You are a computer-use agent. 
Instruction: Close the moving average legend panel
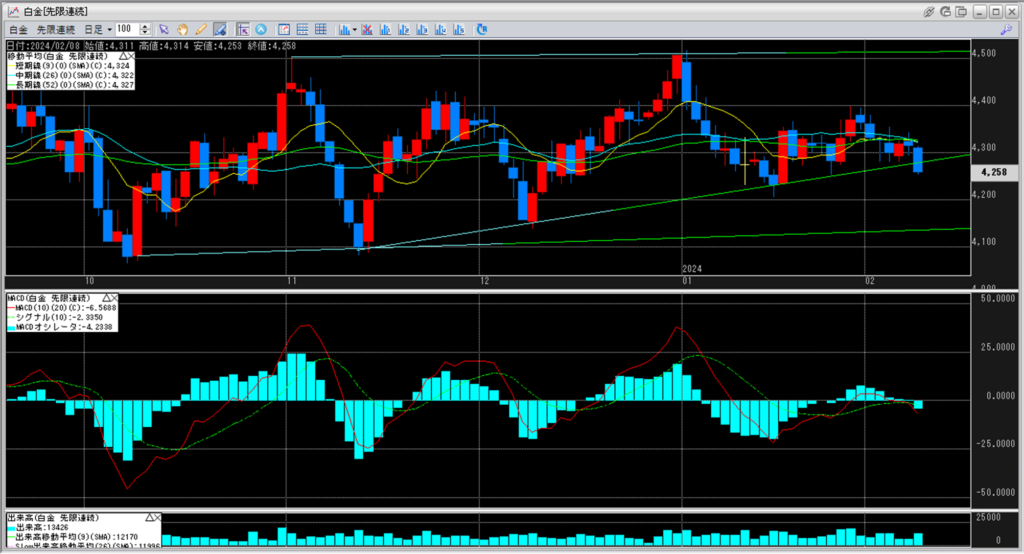[x=131, y=57]
